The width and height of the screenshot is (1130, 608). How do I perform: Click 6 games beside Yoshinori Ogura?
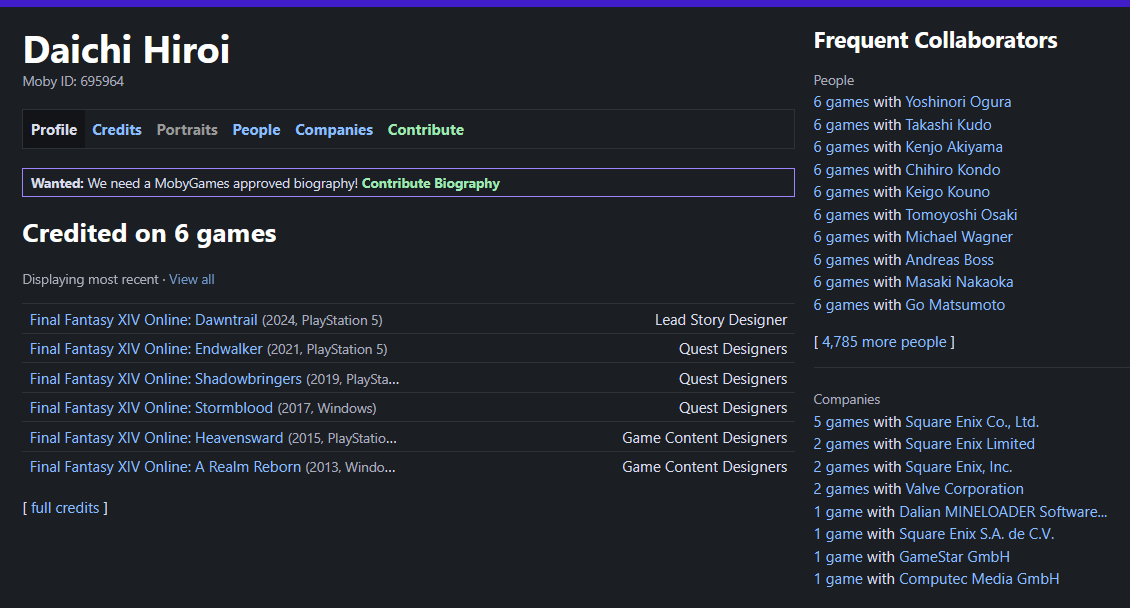841,102
